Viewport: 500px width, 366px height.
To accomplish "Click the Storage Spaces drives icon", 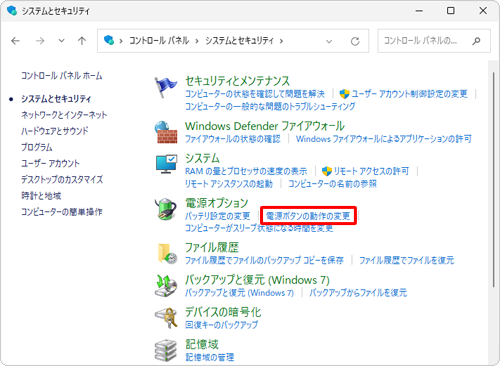I will [x=166, y=350].
